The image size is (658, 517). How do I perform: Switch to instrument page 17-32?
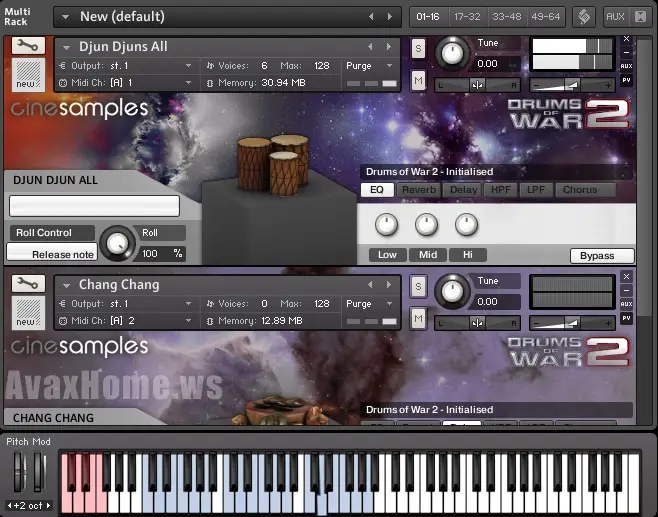pyautogui.click(x=467, y=17)
